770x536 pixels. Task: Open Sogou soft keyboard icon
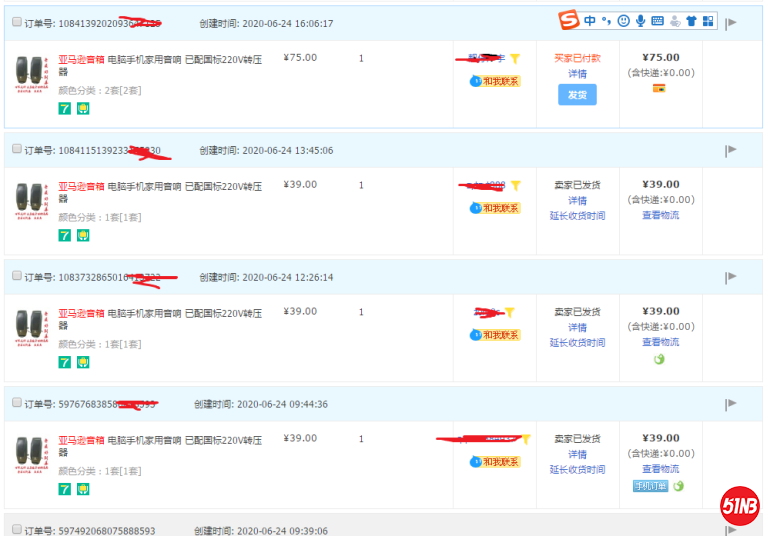click(657, 20)
